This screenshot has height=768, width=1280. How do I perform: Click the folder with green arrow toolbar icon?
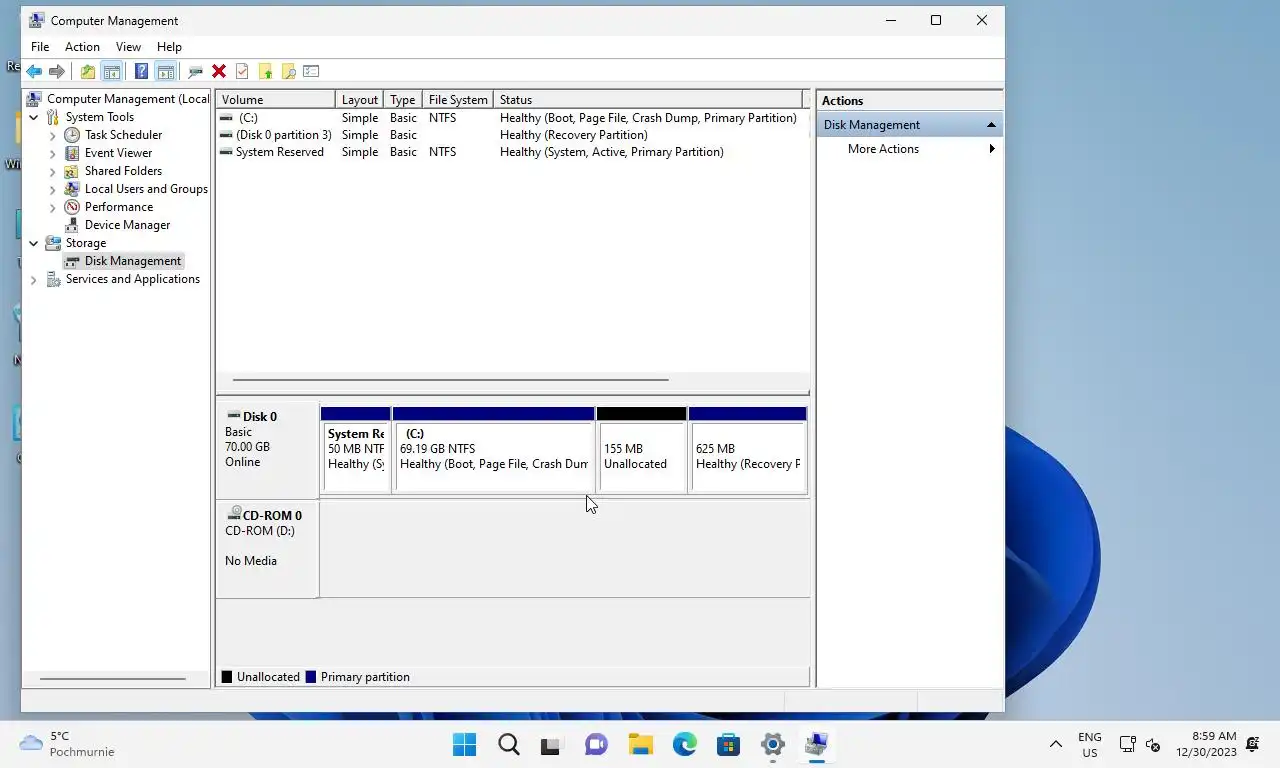[x=265, y=71]
